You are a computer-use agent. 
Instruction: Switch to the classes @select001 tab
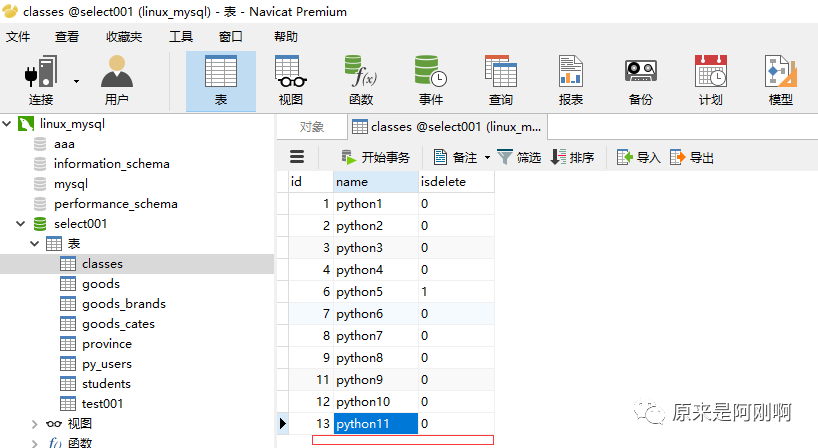click(447, 127)
